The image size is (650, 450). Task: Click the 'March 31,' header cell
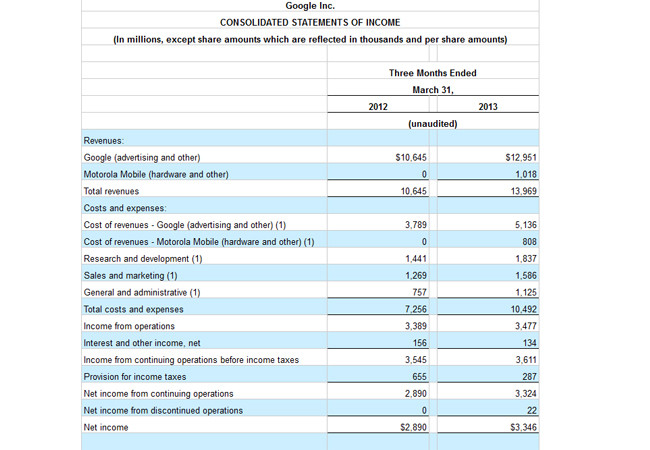tap(433, 90)
